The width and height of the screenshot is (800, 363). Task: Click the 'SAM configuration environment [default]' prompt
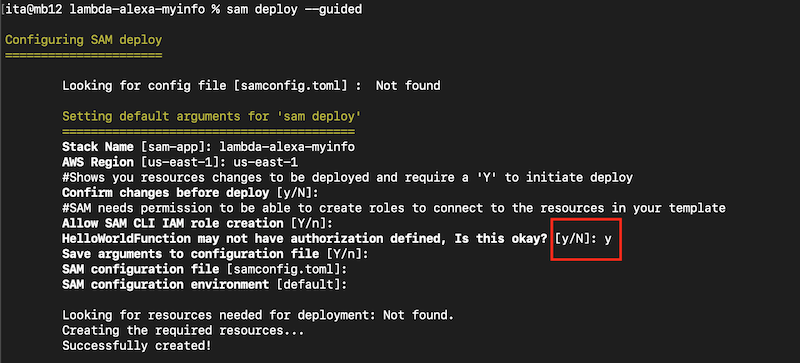coord(204,285)
